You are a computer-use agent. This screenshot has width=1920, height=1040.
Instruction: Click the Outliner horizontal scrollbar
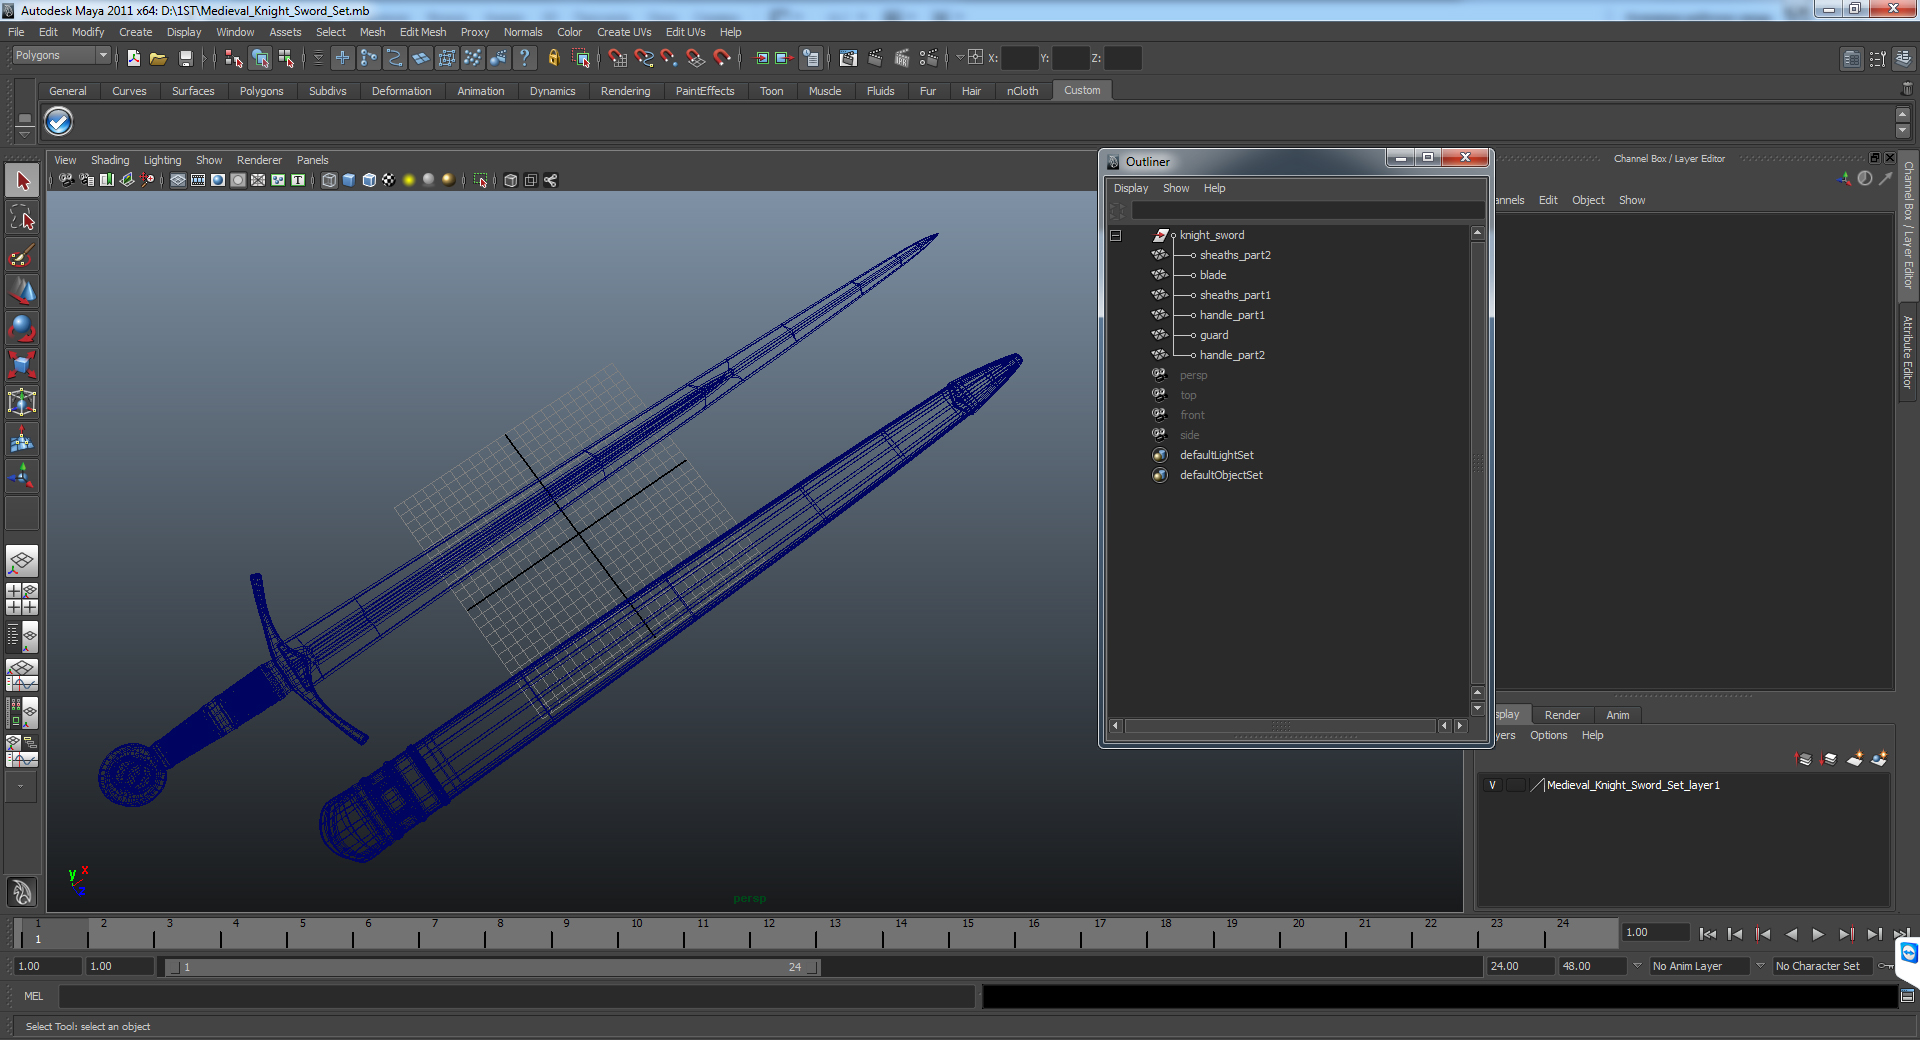(x=1282, y=726)
